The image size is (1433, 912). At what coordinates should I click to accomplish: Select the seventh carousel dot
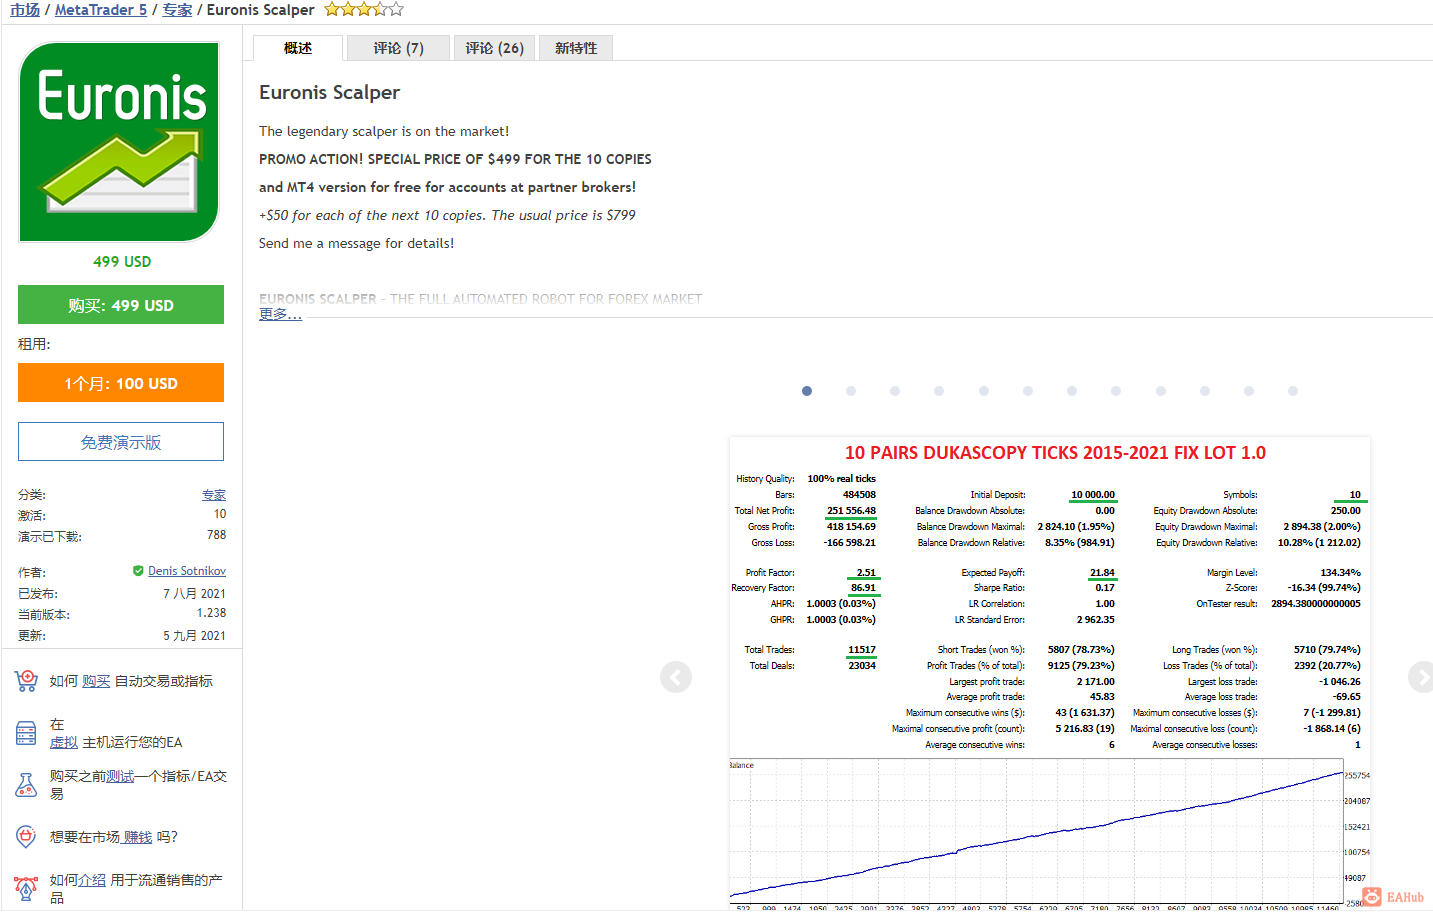(x=1072, y=391)
